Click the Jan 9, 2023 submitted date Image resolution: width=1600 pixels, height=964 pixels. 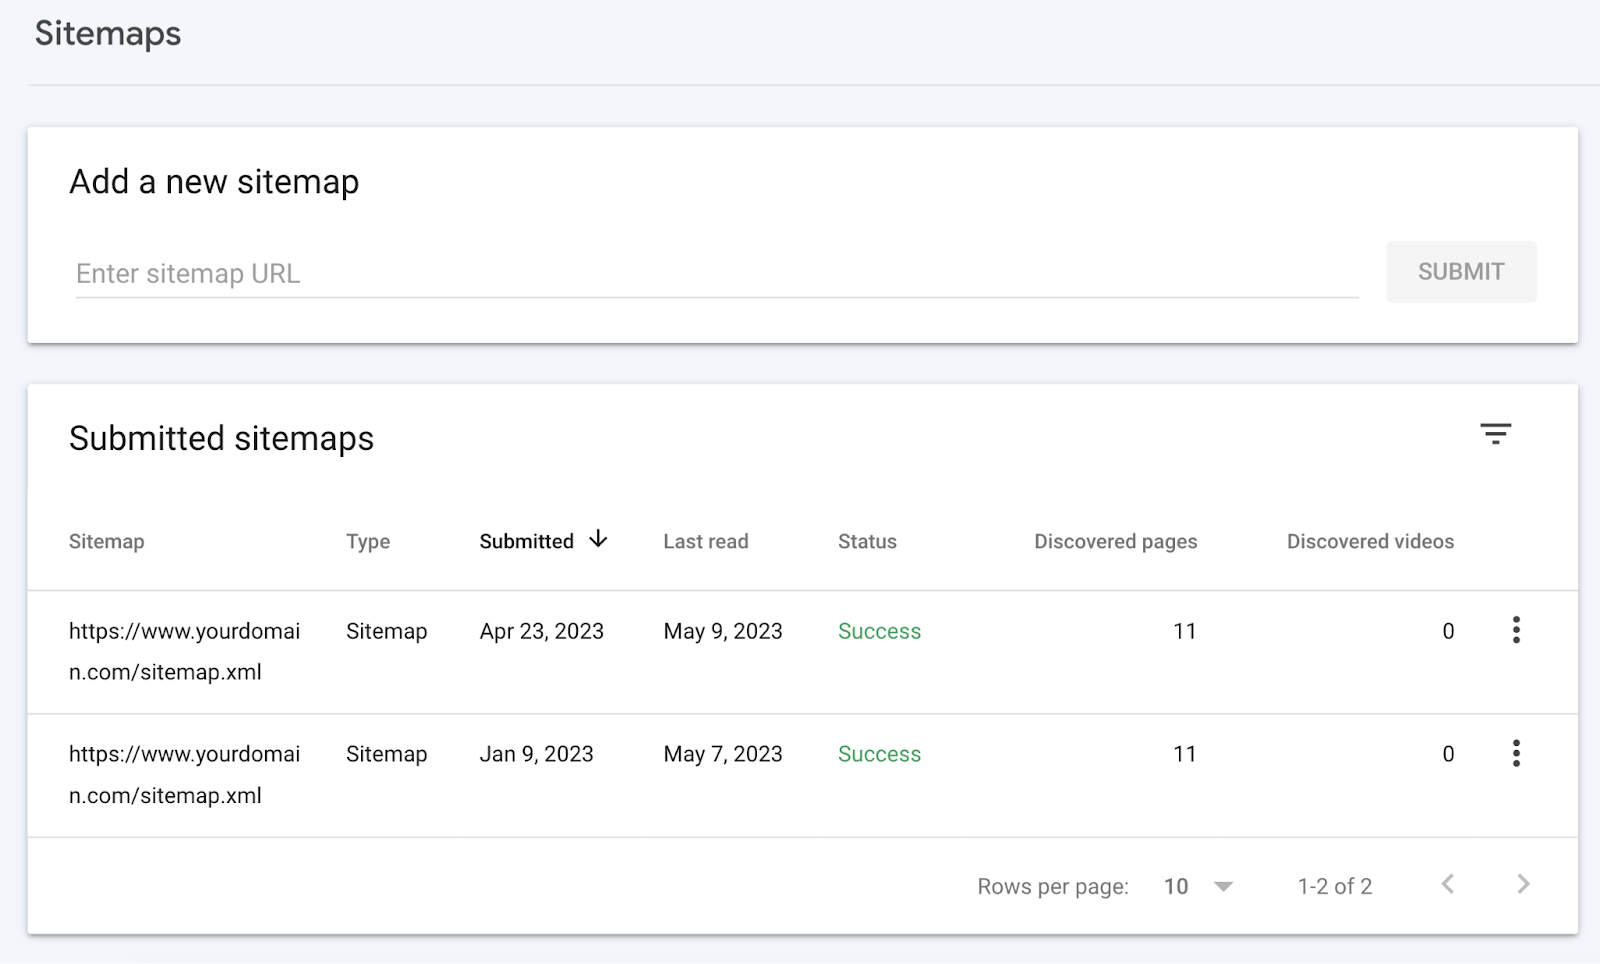click(536, 754)
